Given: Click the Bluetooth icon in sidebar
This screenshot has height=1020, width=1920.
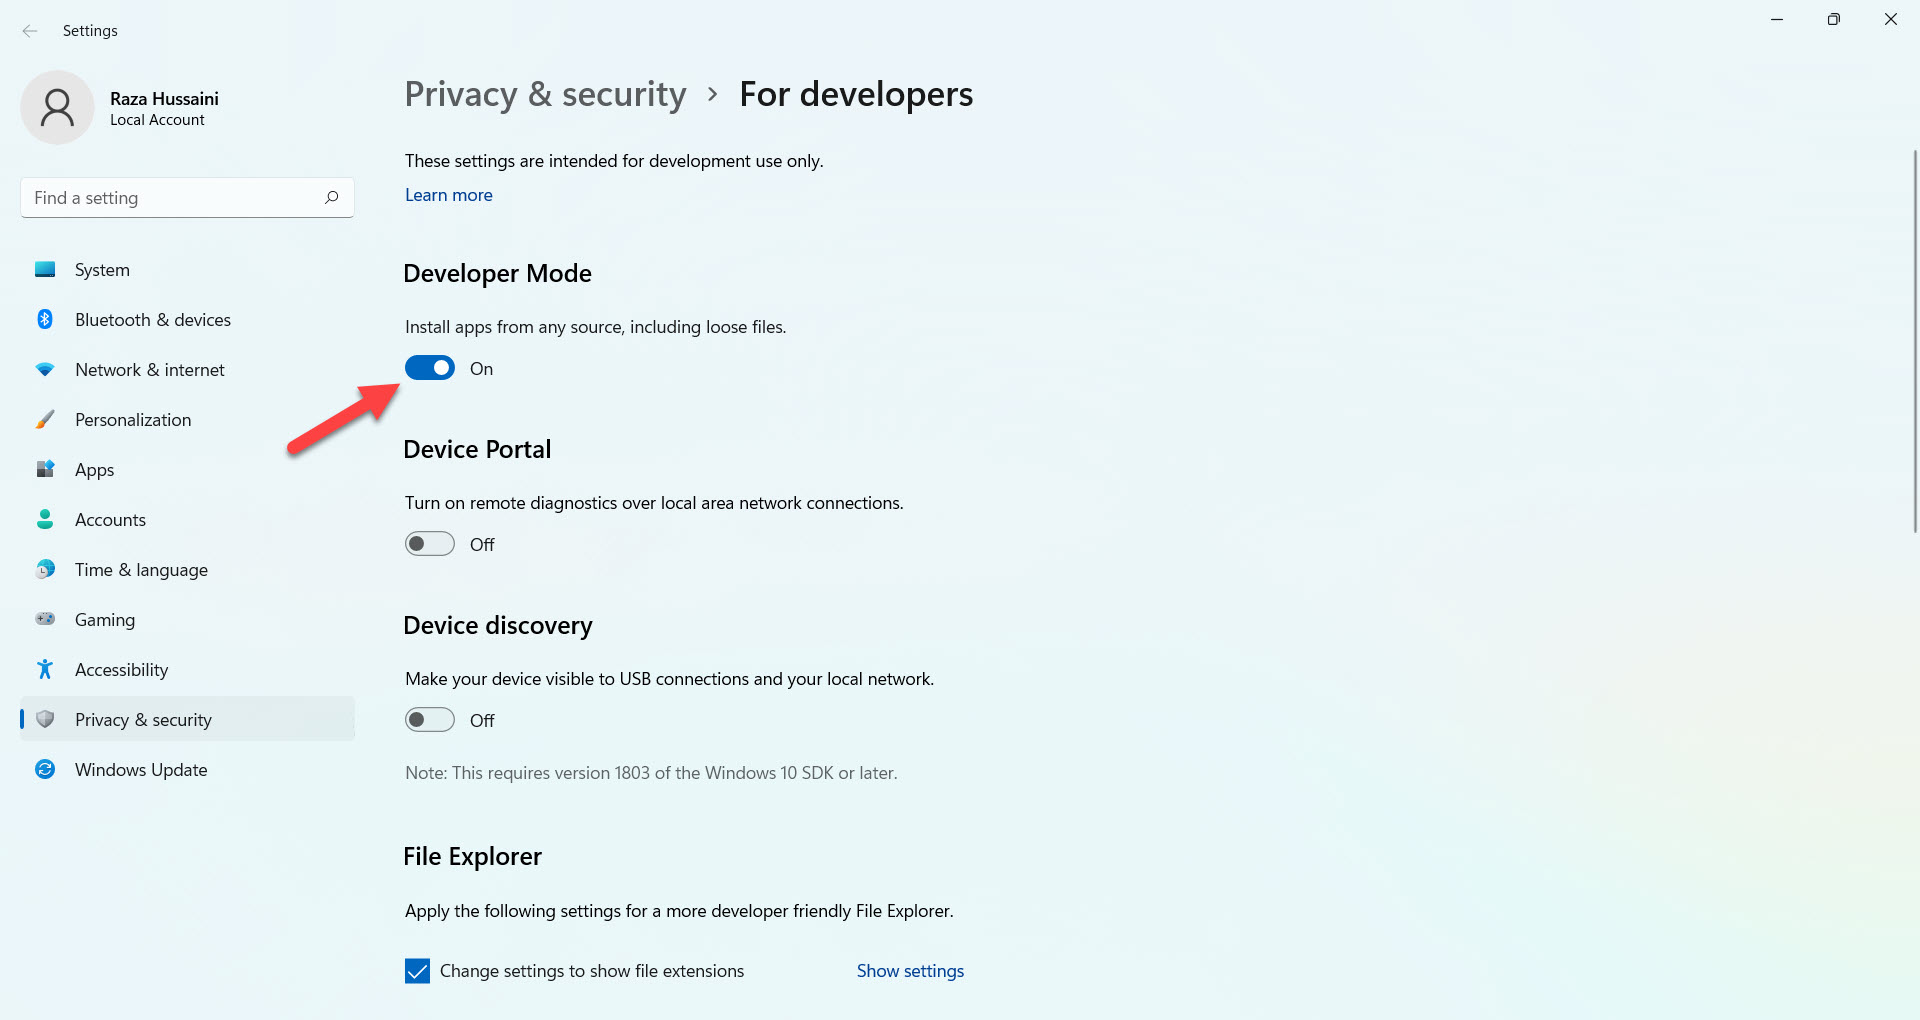Looking at the screenshot, I should [x=45, y=320].
